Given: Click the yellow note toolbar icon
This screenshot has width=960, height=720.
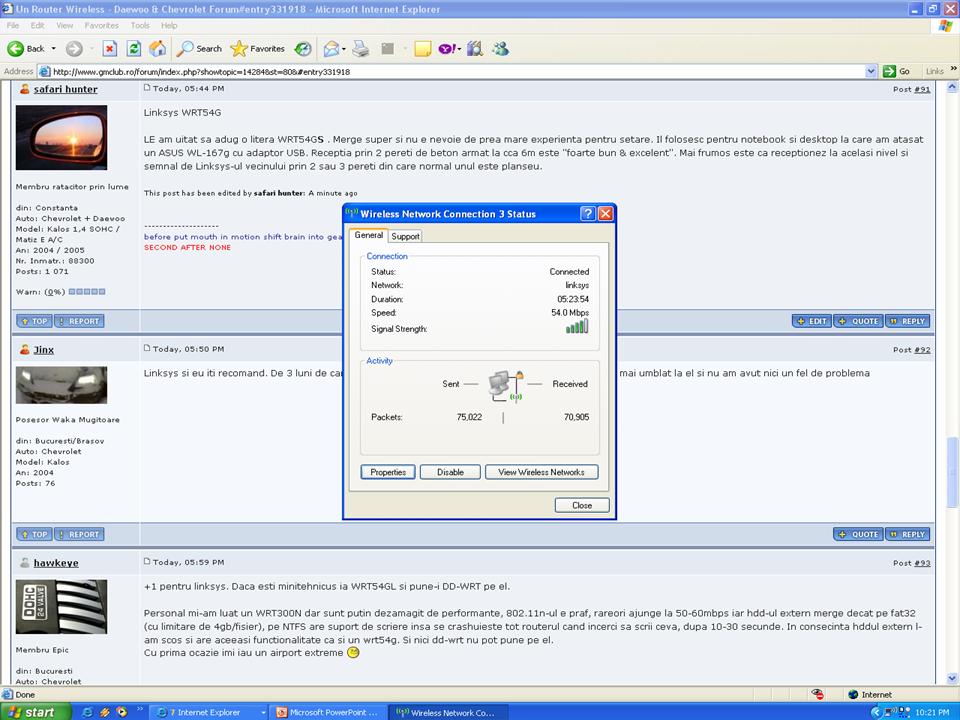Looking at the screenshot, I should point(422,48).
